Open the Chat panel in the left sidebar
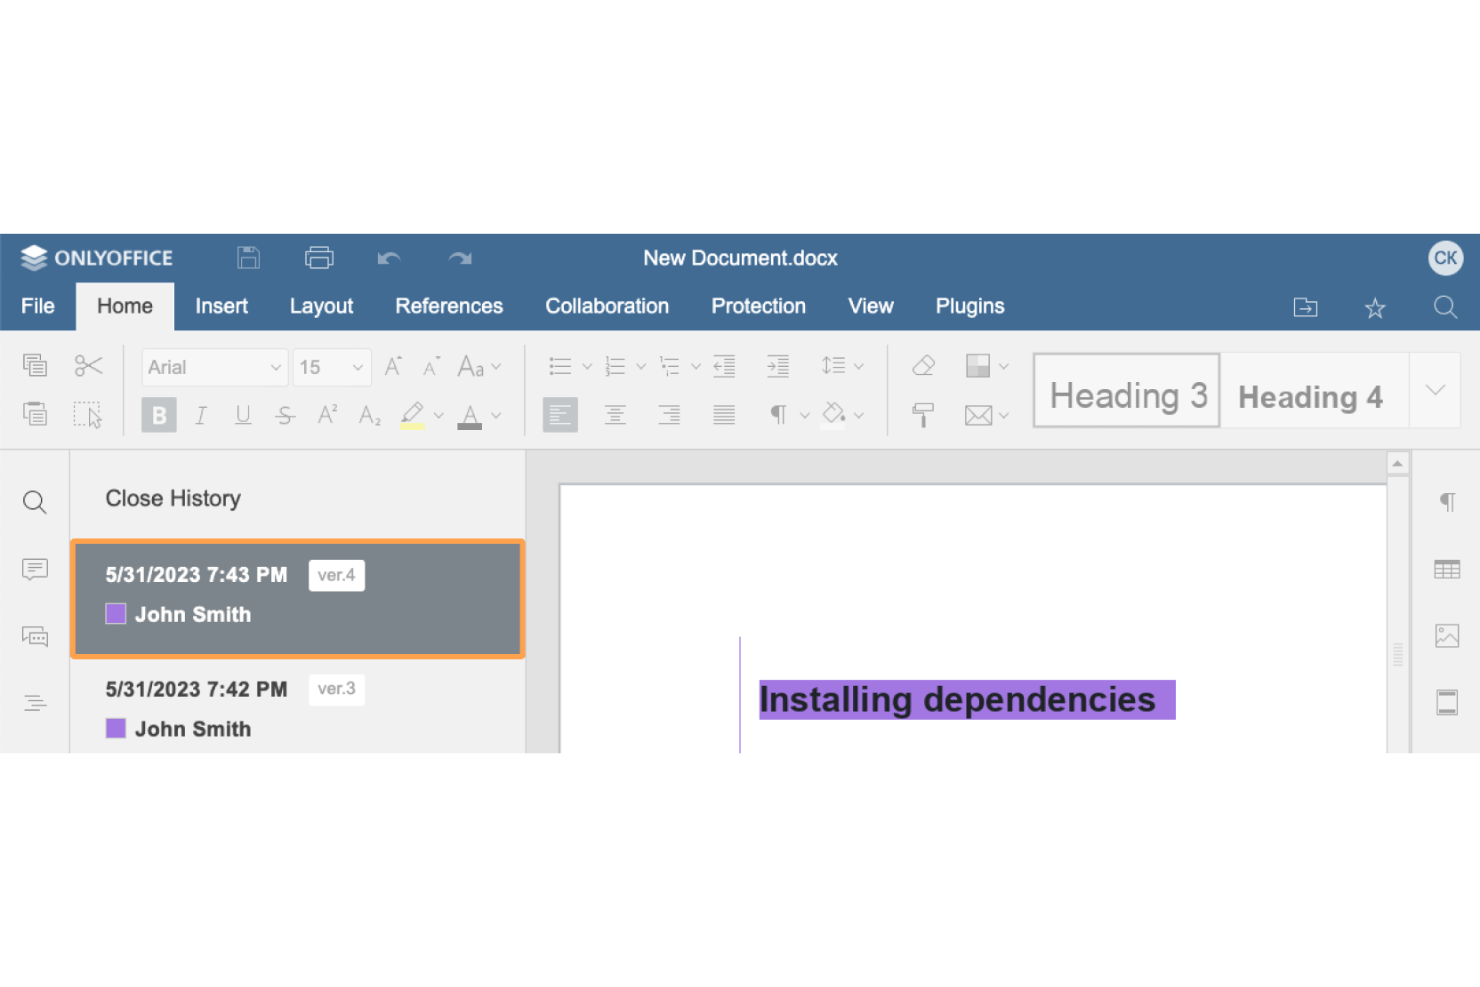The width and height of the screenshot is (1480, 987). click(35, 636)
